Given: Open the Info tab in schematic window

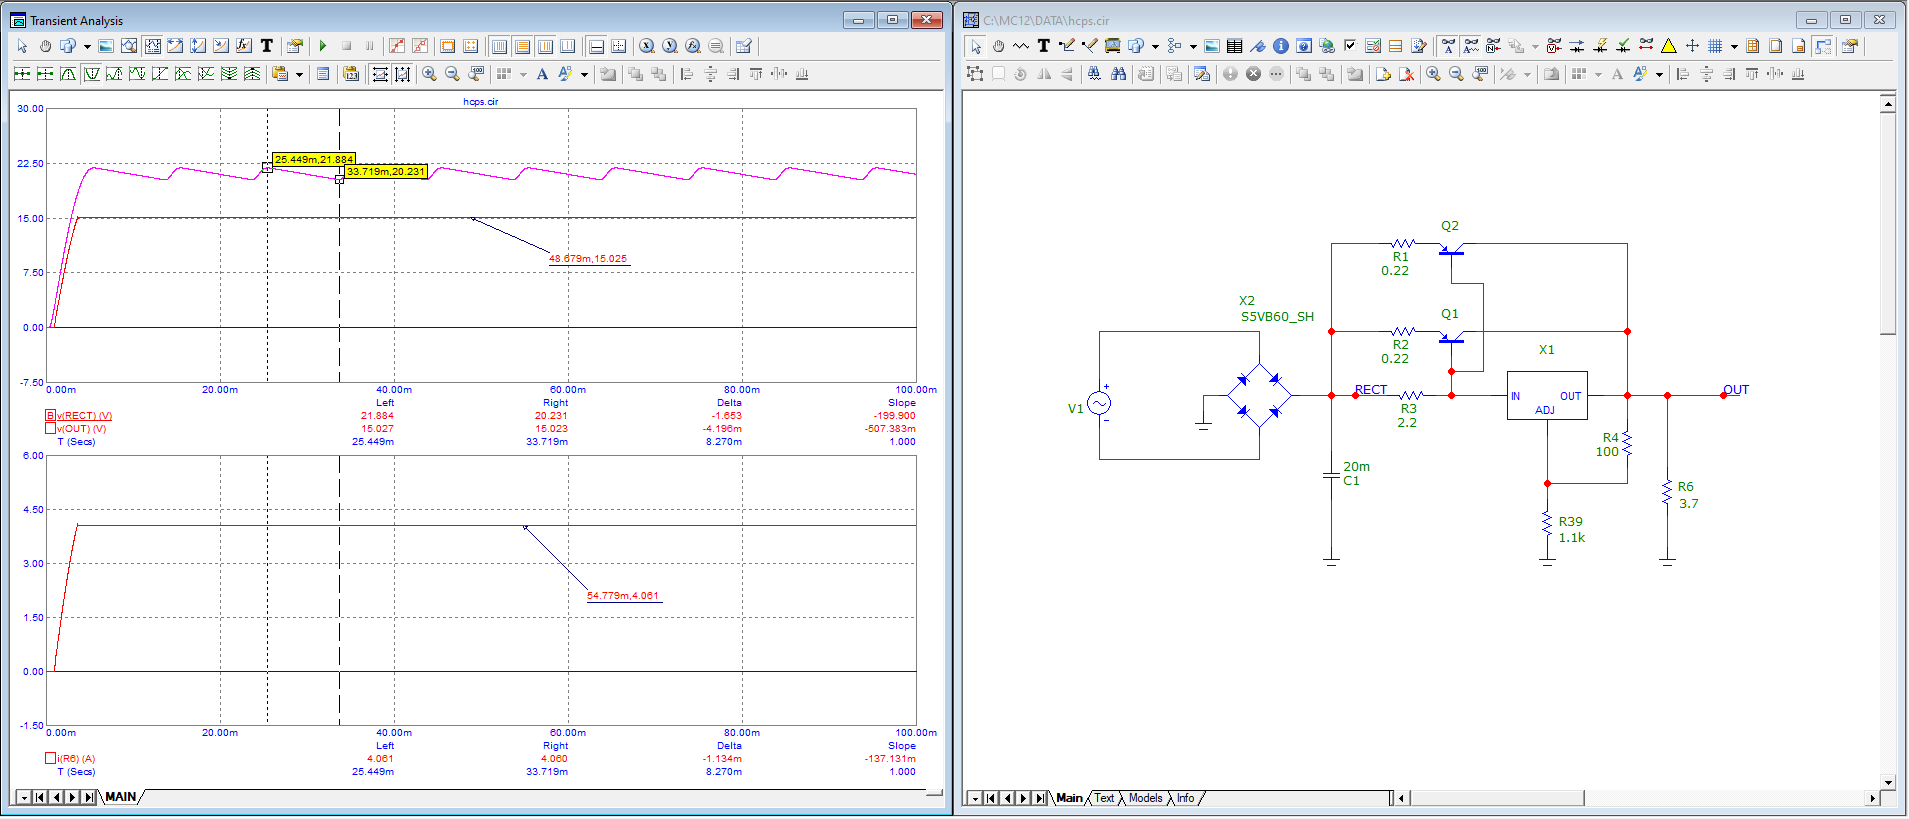Looking at the screenshot, I should 1185,798.
